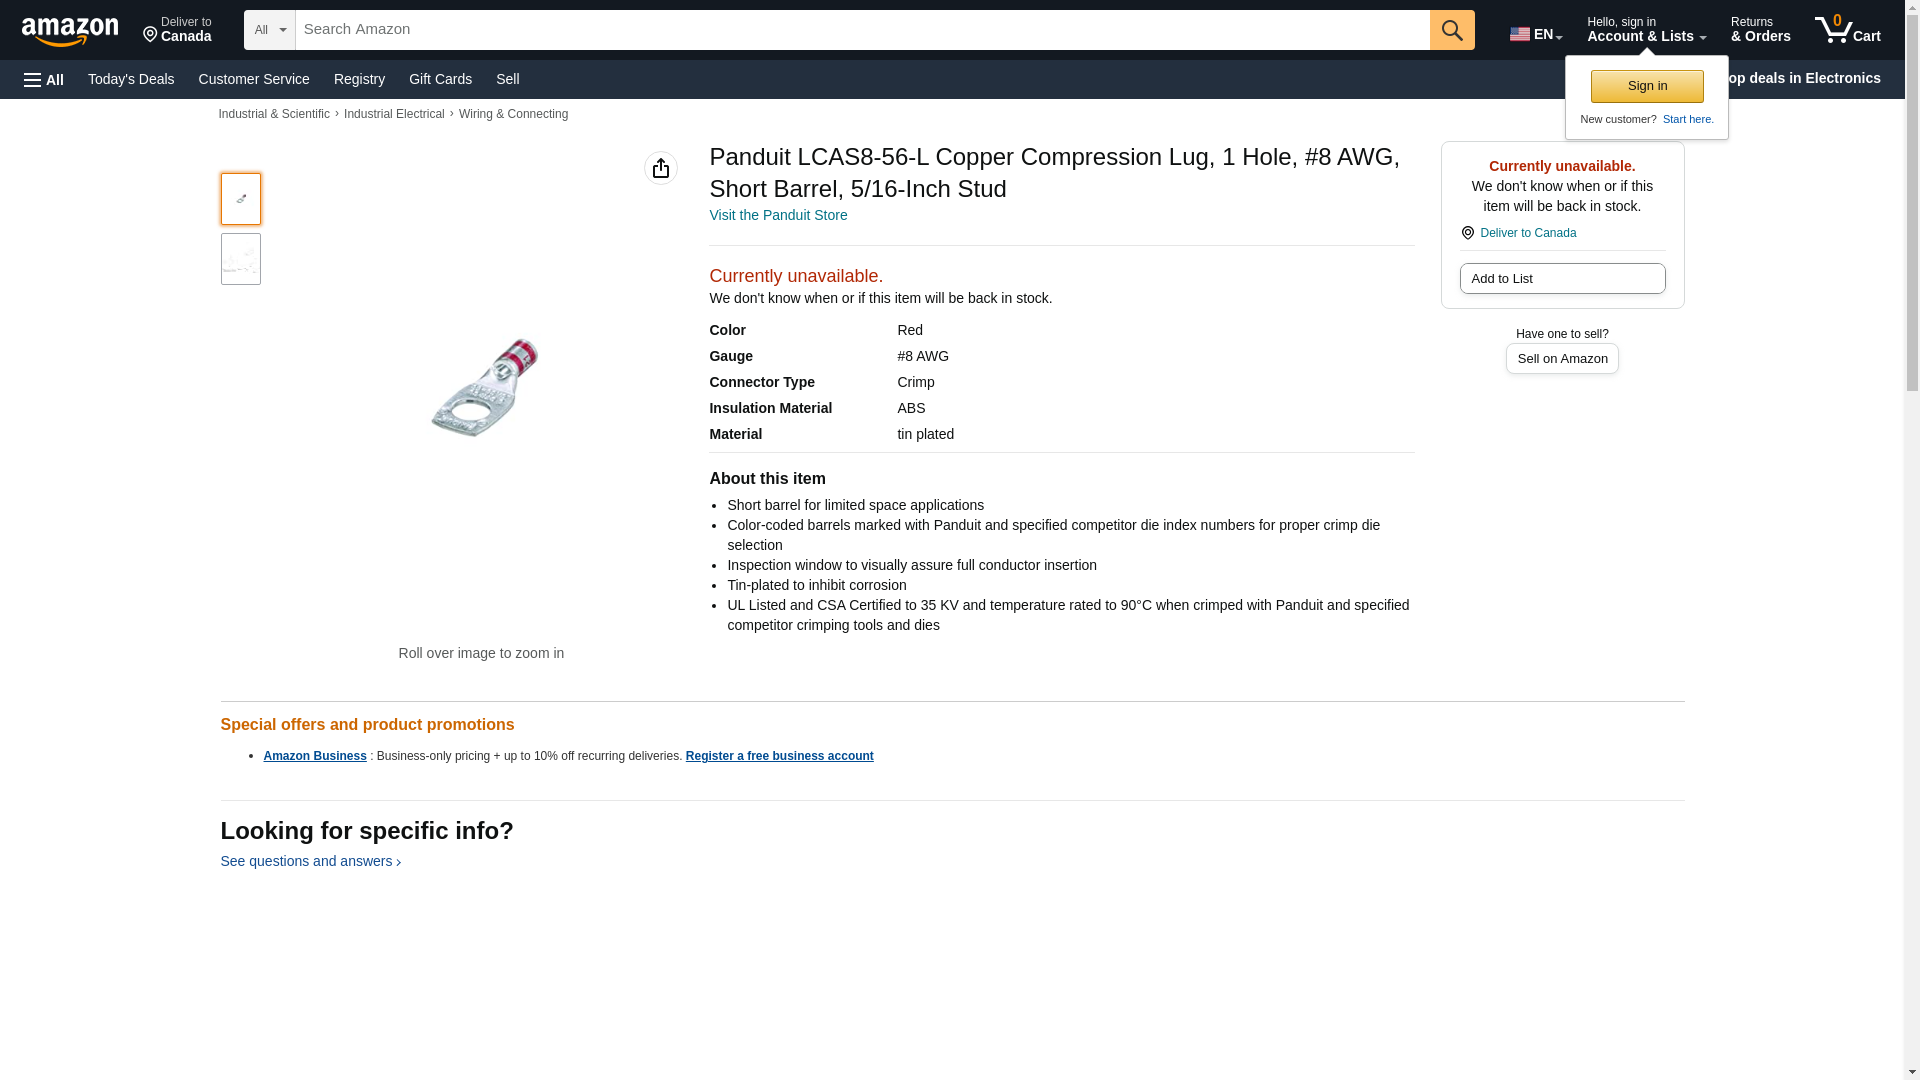The height and width of the screenshot is (1080, 1920).
Task: Click the magnifying glass search button
Action: [x=1451, y=30]
